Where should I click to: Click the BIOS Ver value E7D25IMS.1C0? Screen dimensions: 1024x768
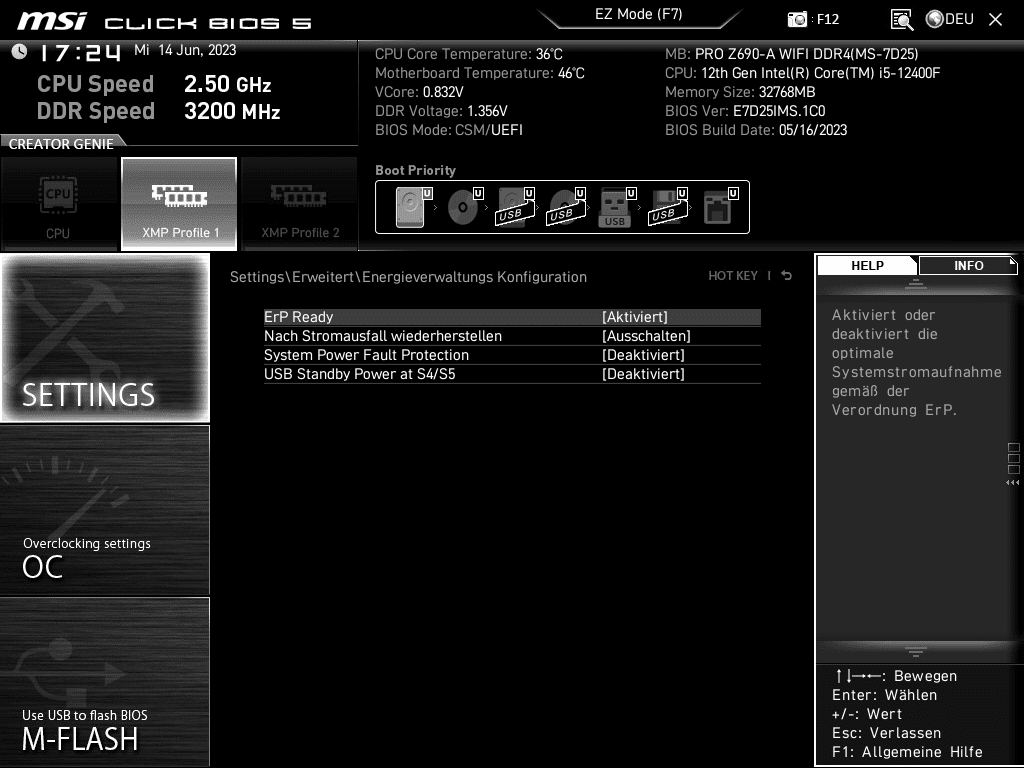click(779, 111)
